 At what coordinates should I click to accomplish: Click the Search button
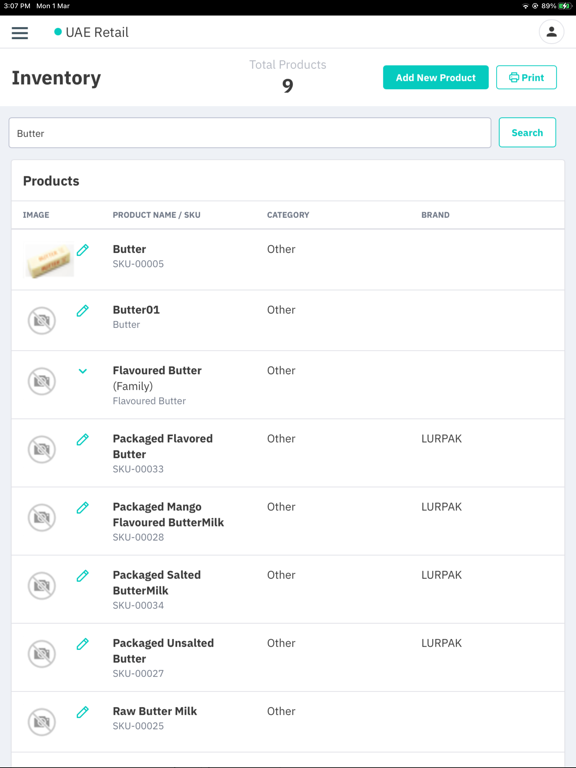click(527, 132)
